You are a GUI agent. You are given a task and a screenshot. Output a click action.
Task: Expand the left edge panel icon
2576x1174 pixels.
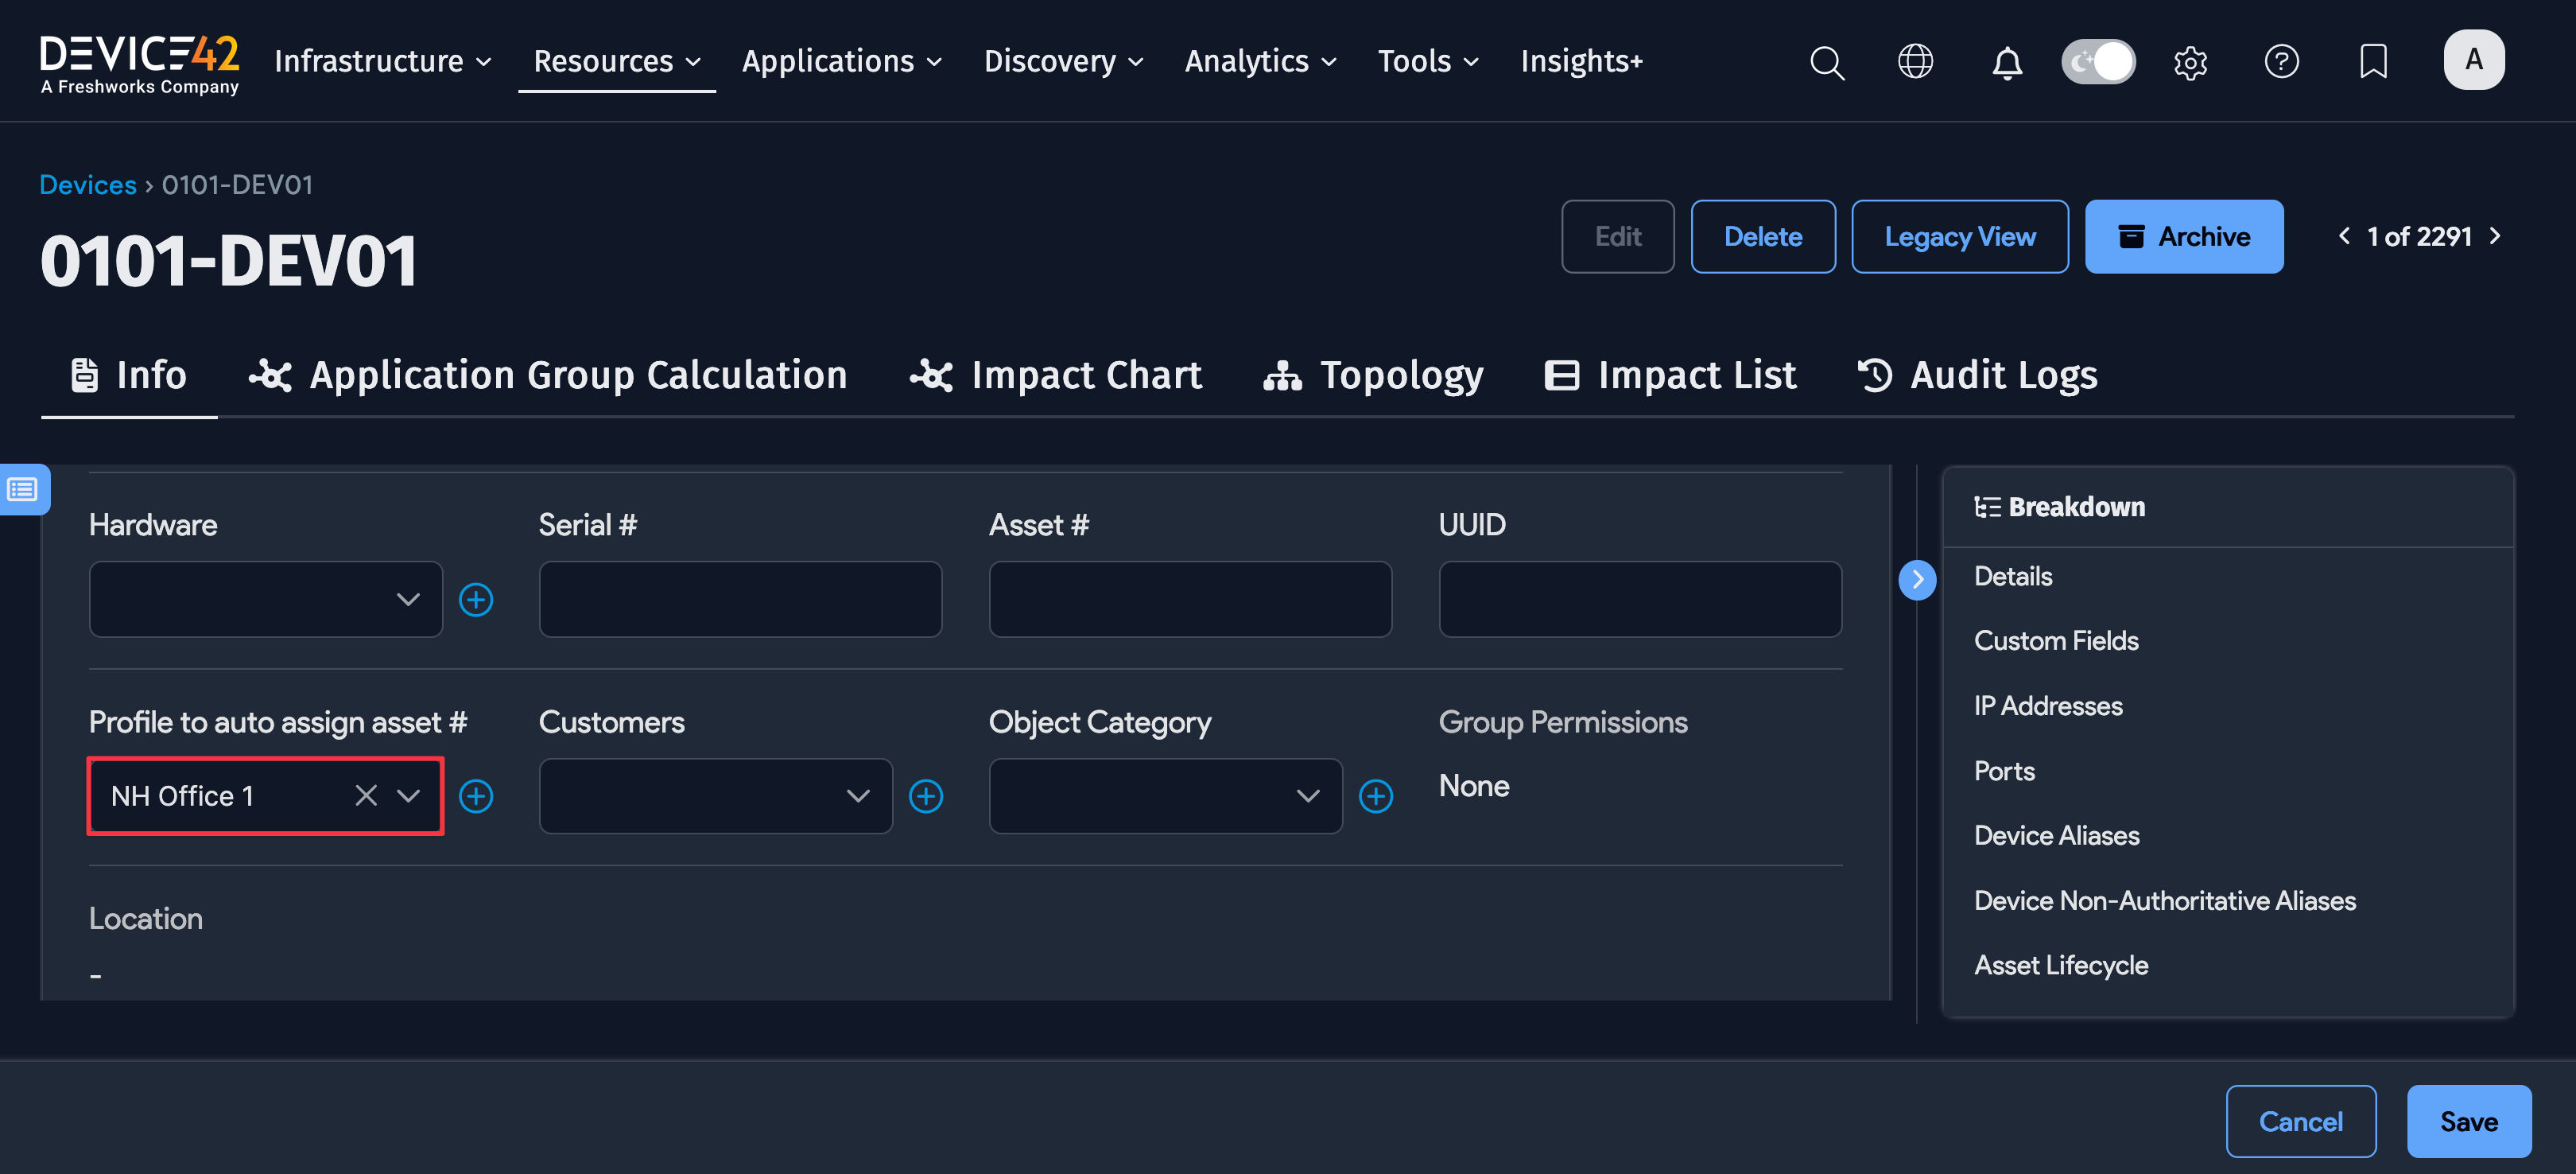coord(22,489)
